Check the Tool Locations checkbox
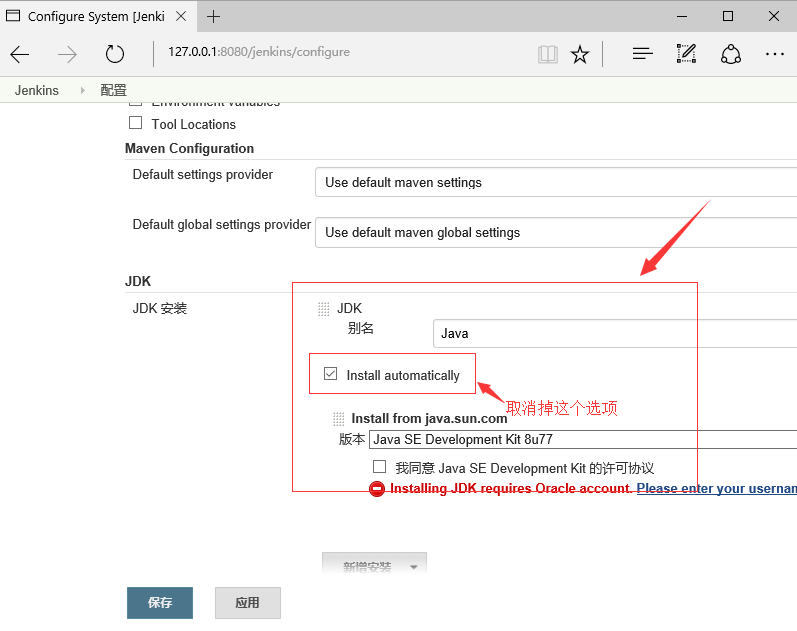This screenshot has height=631, width=797. coord(136,123)
